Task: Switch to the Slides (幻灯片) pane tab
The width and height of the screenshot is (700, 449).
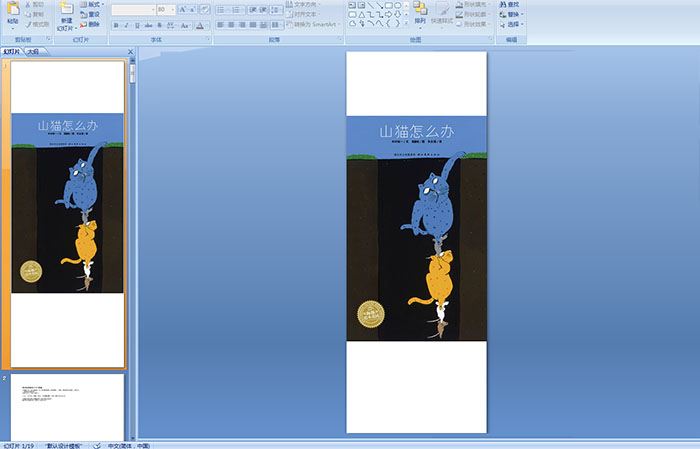Action: [12, 52]
